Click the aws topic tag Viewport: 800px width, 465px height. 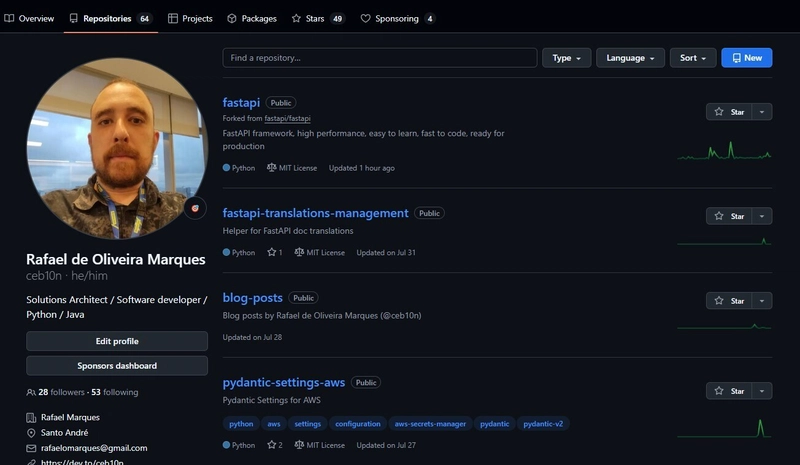[x=274, y=424]
